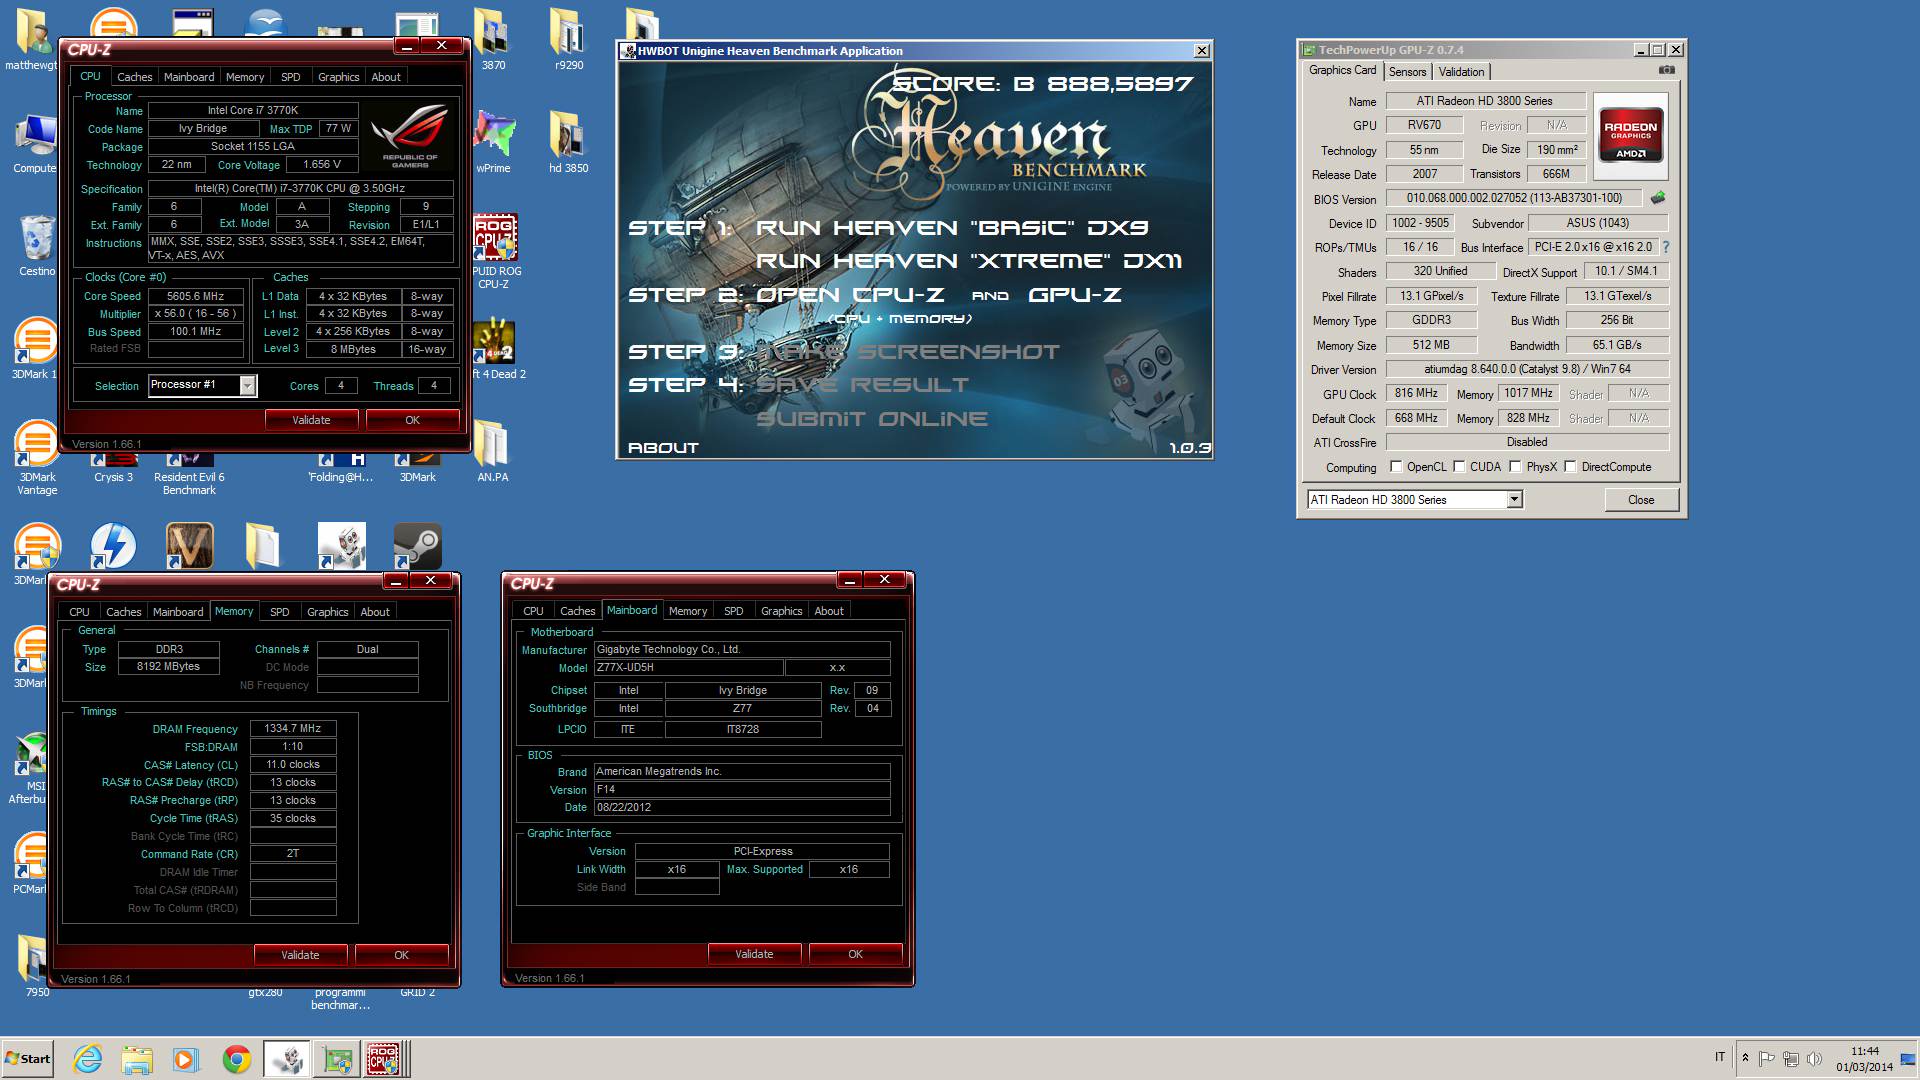Open the wPrime desktop shortcut
This screenshot has height=1080, width=1920.
point(493,142)
